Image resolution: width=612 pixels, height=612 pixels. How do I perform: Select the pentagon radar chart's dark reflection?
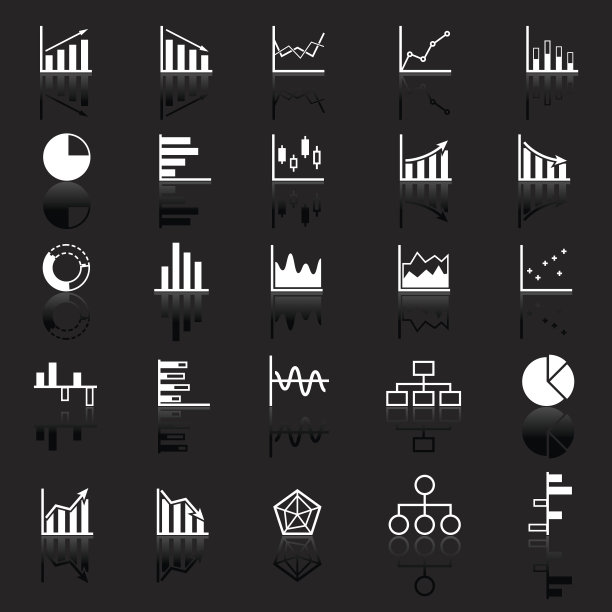click(x=297, y=559)
